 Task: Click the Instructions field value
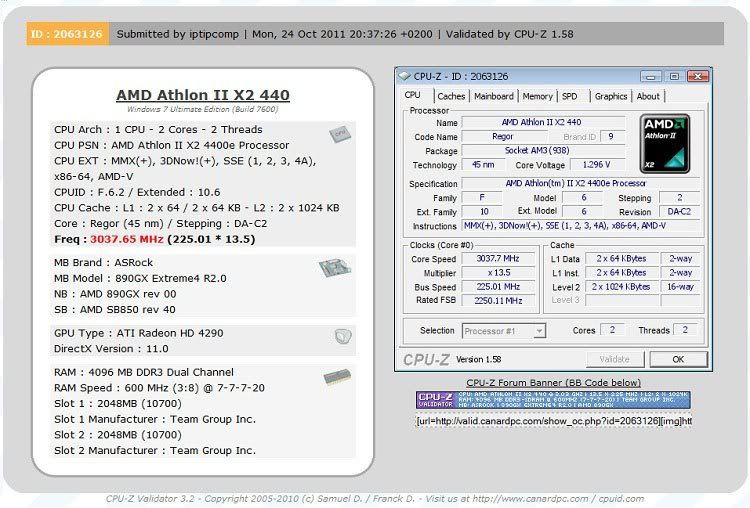click(581, 225)
